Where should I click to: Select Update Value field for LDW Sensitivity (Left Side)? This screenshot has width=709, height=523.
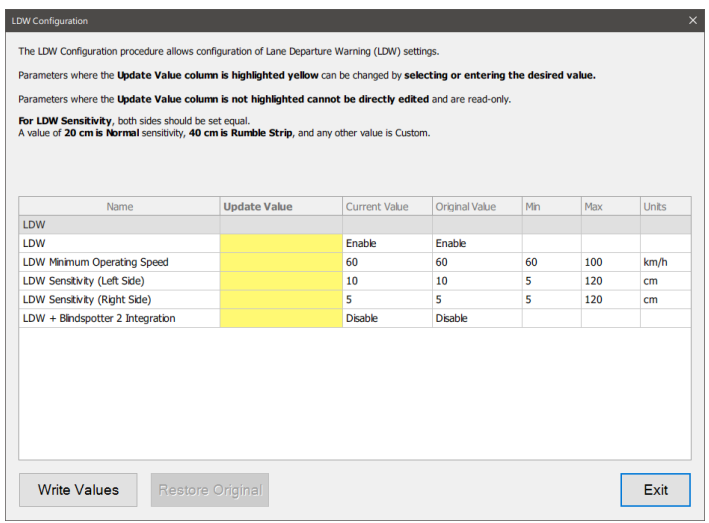(x=281, y=281)
